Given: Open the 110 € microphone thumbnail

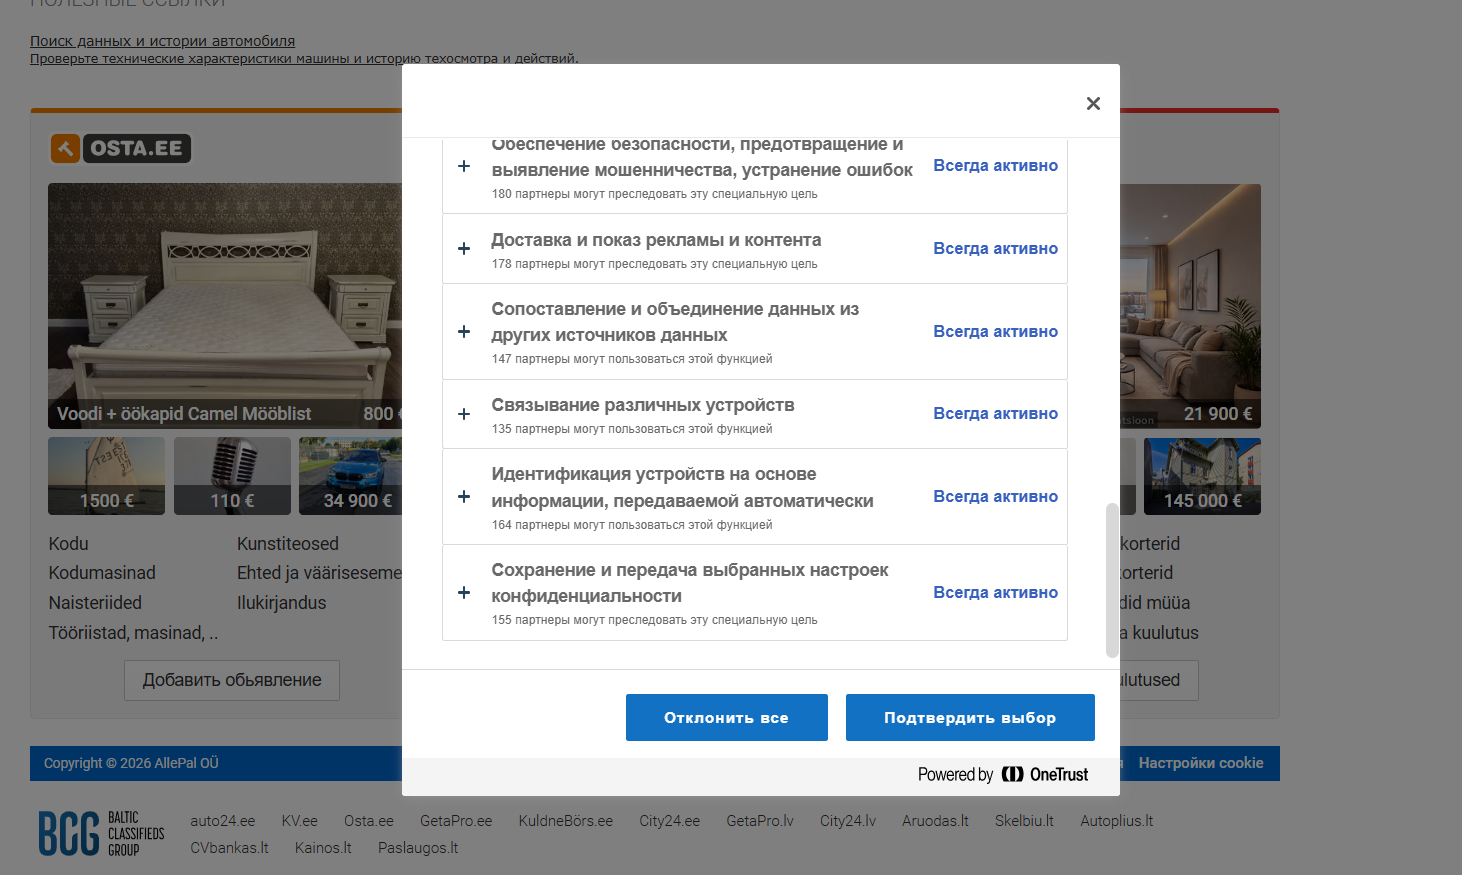Looking at the screenshot, I should point(232,476).
